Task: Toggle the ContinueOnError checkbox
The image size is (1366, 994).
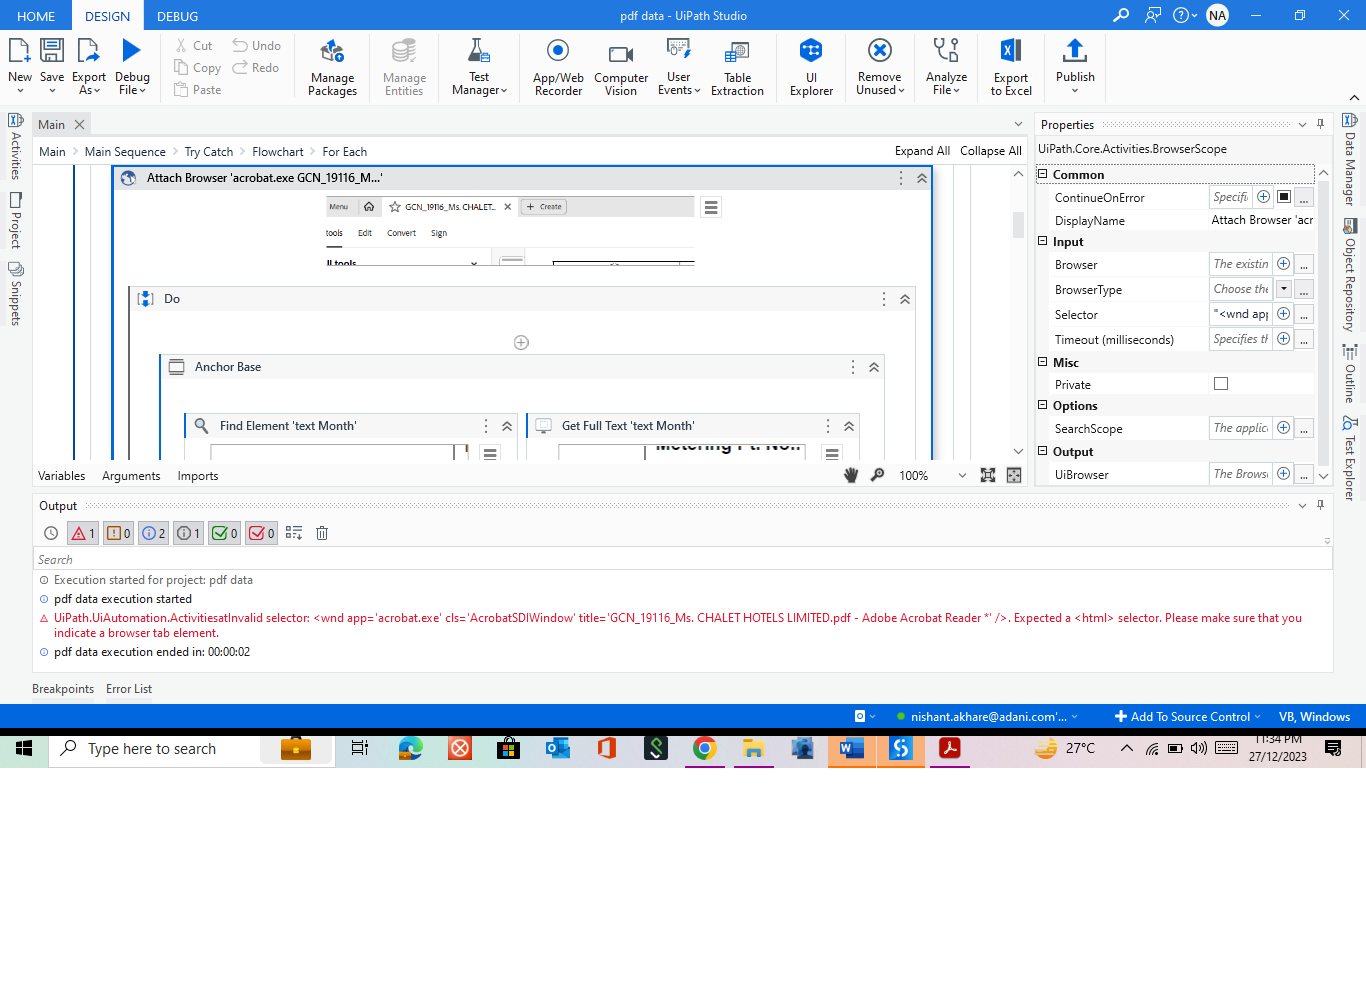Action: pos(1284,197)
